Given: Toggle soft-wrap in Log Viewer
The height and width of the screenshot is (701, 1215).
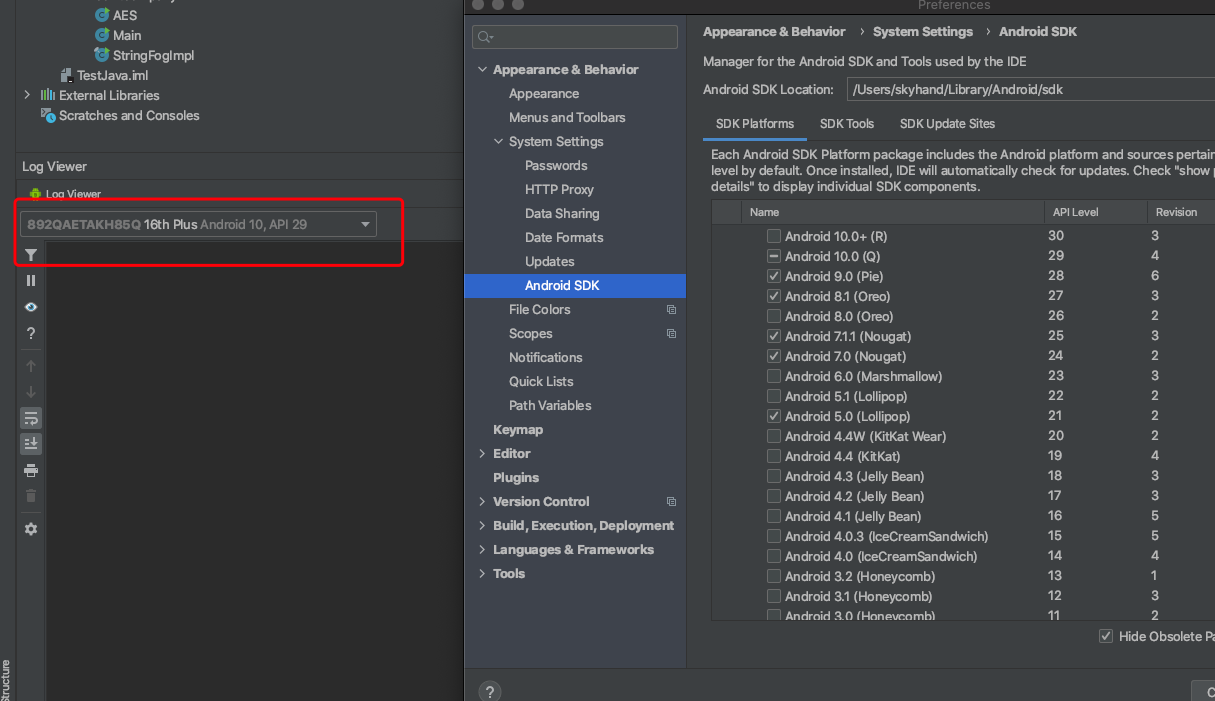Looking at the screenshot, I should click(x=31, y=418).
